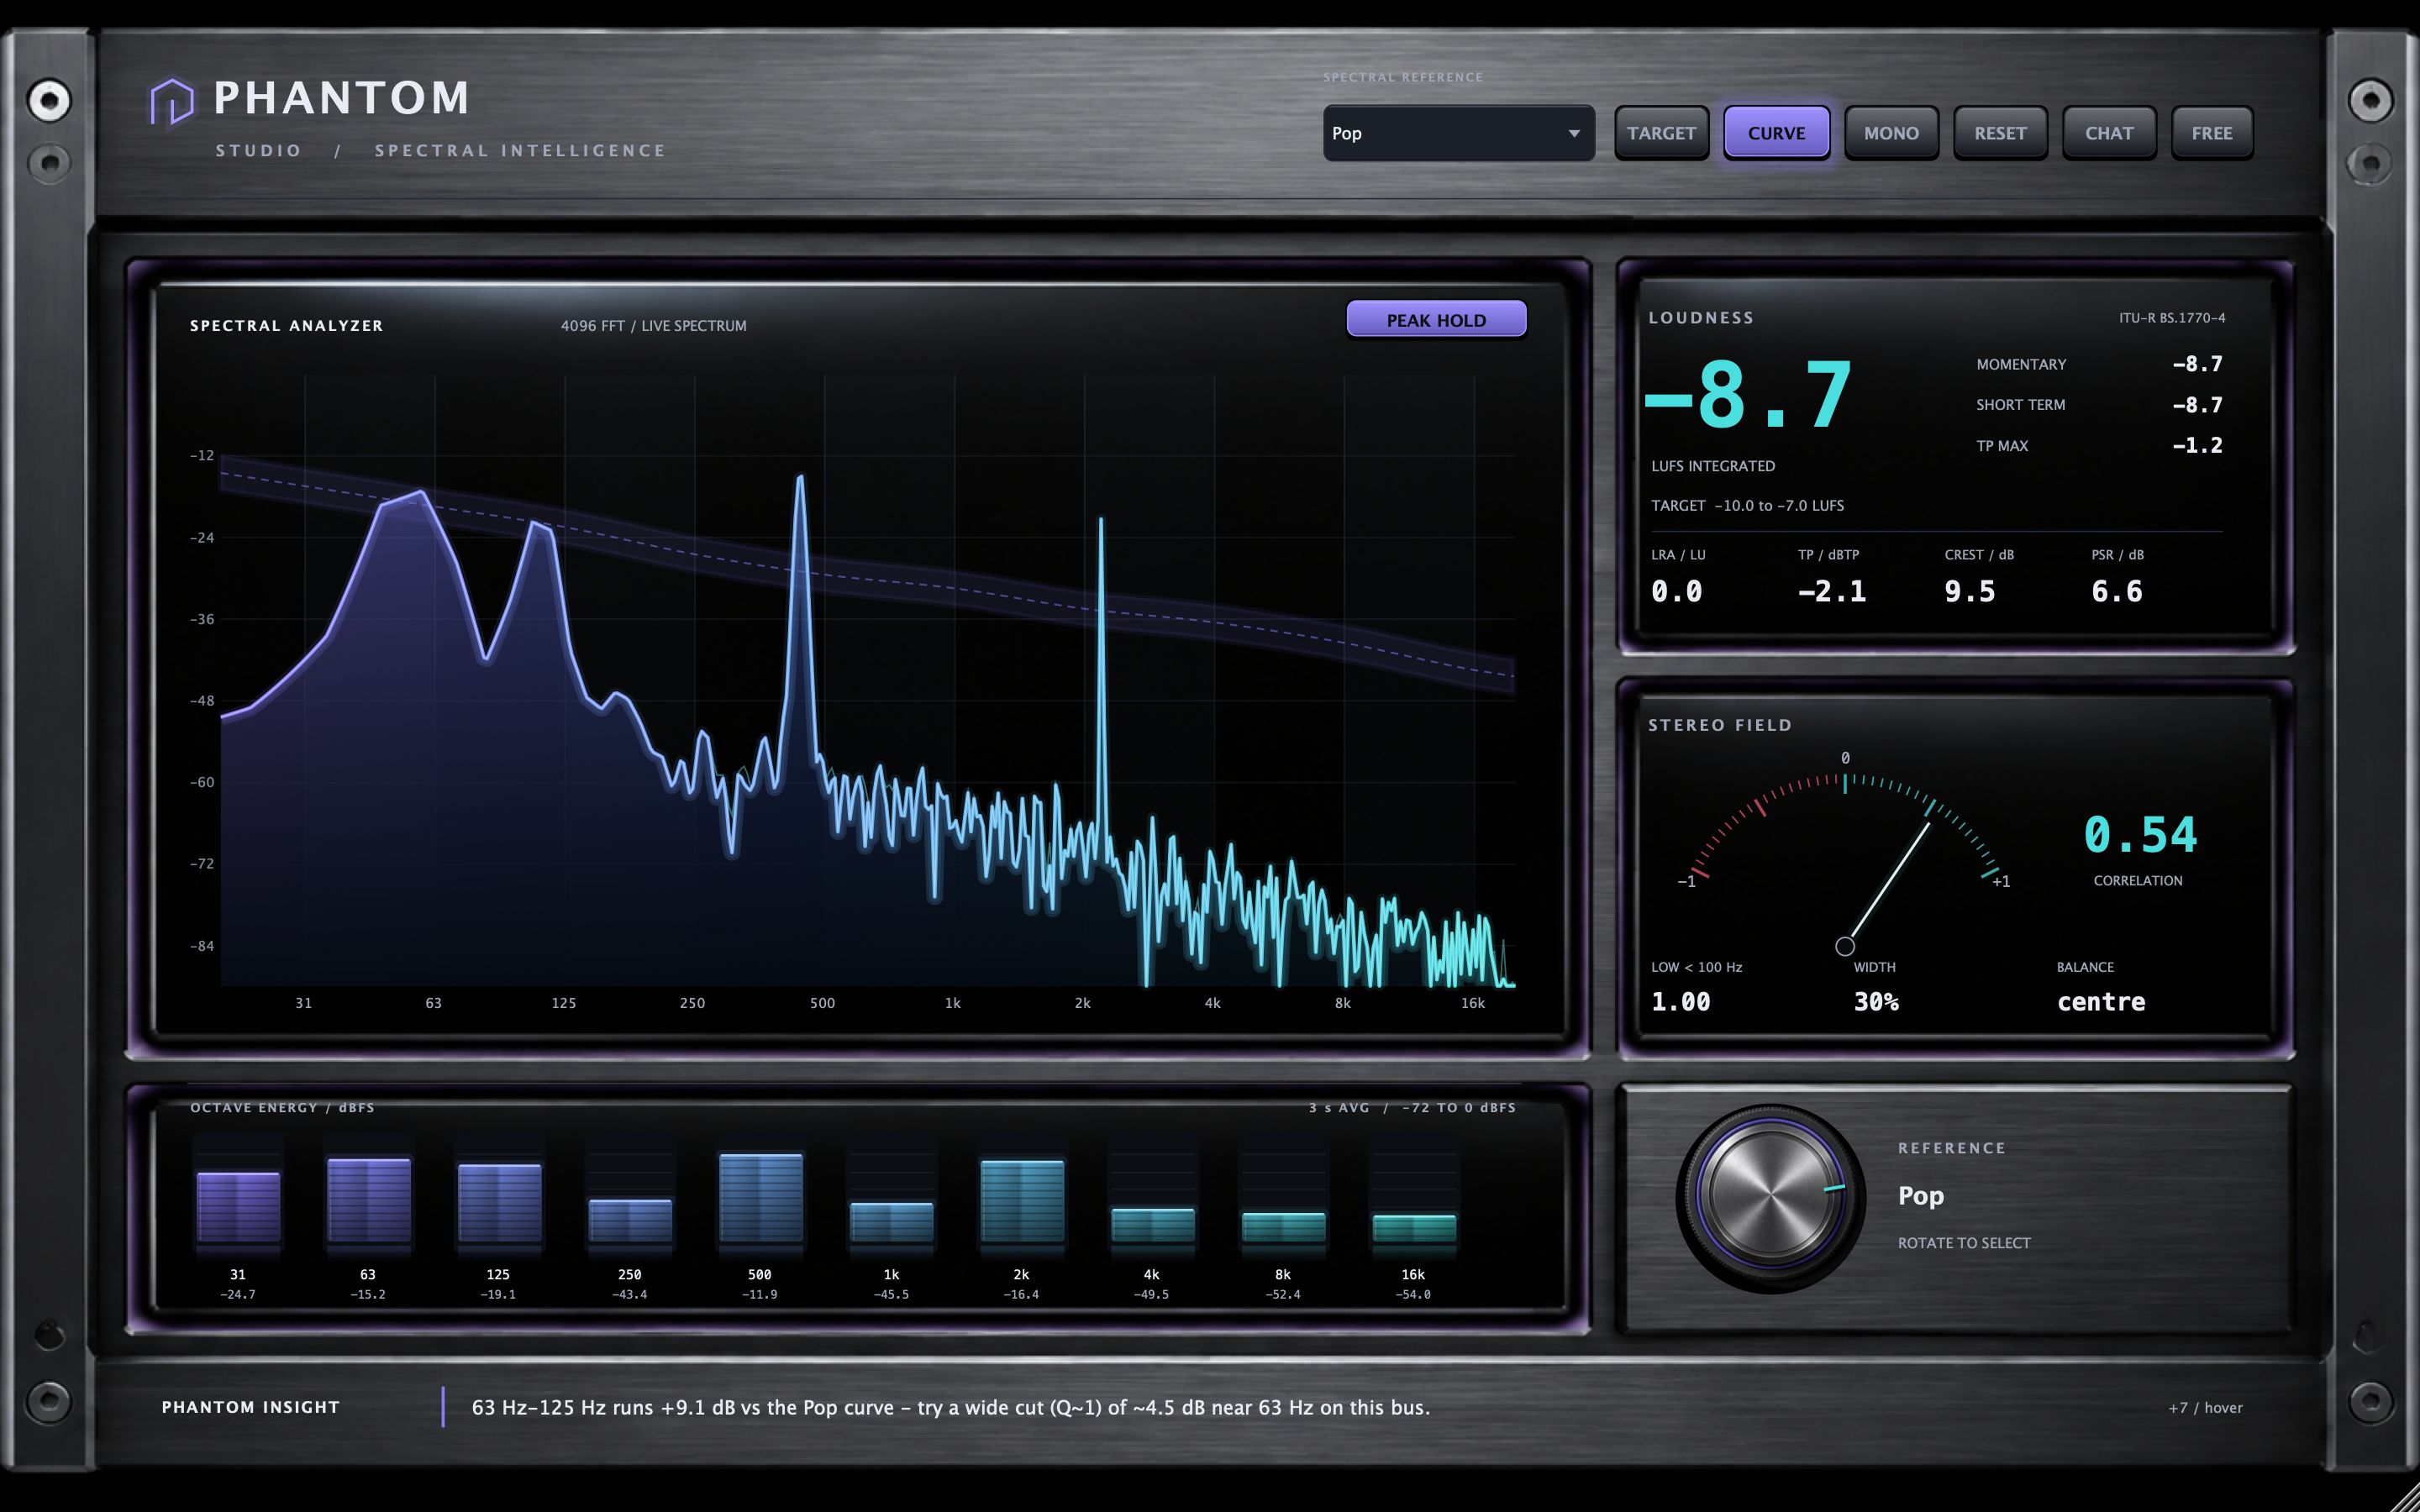Click the '3 s AVG / -72 TO 0 dBFS' label
2420x1512 pixels.
tap(1412, 1108)
